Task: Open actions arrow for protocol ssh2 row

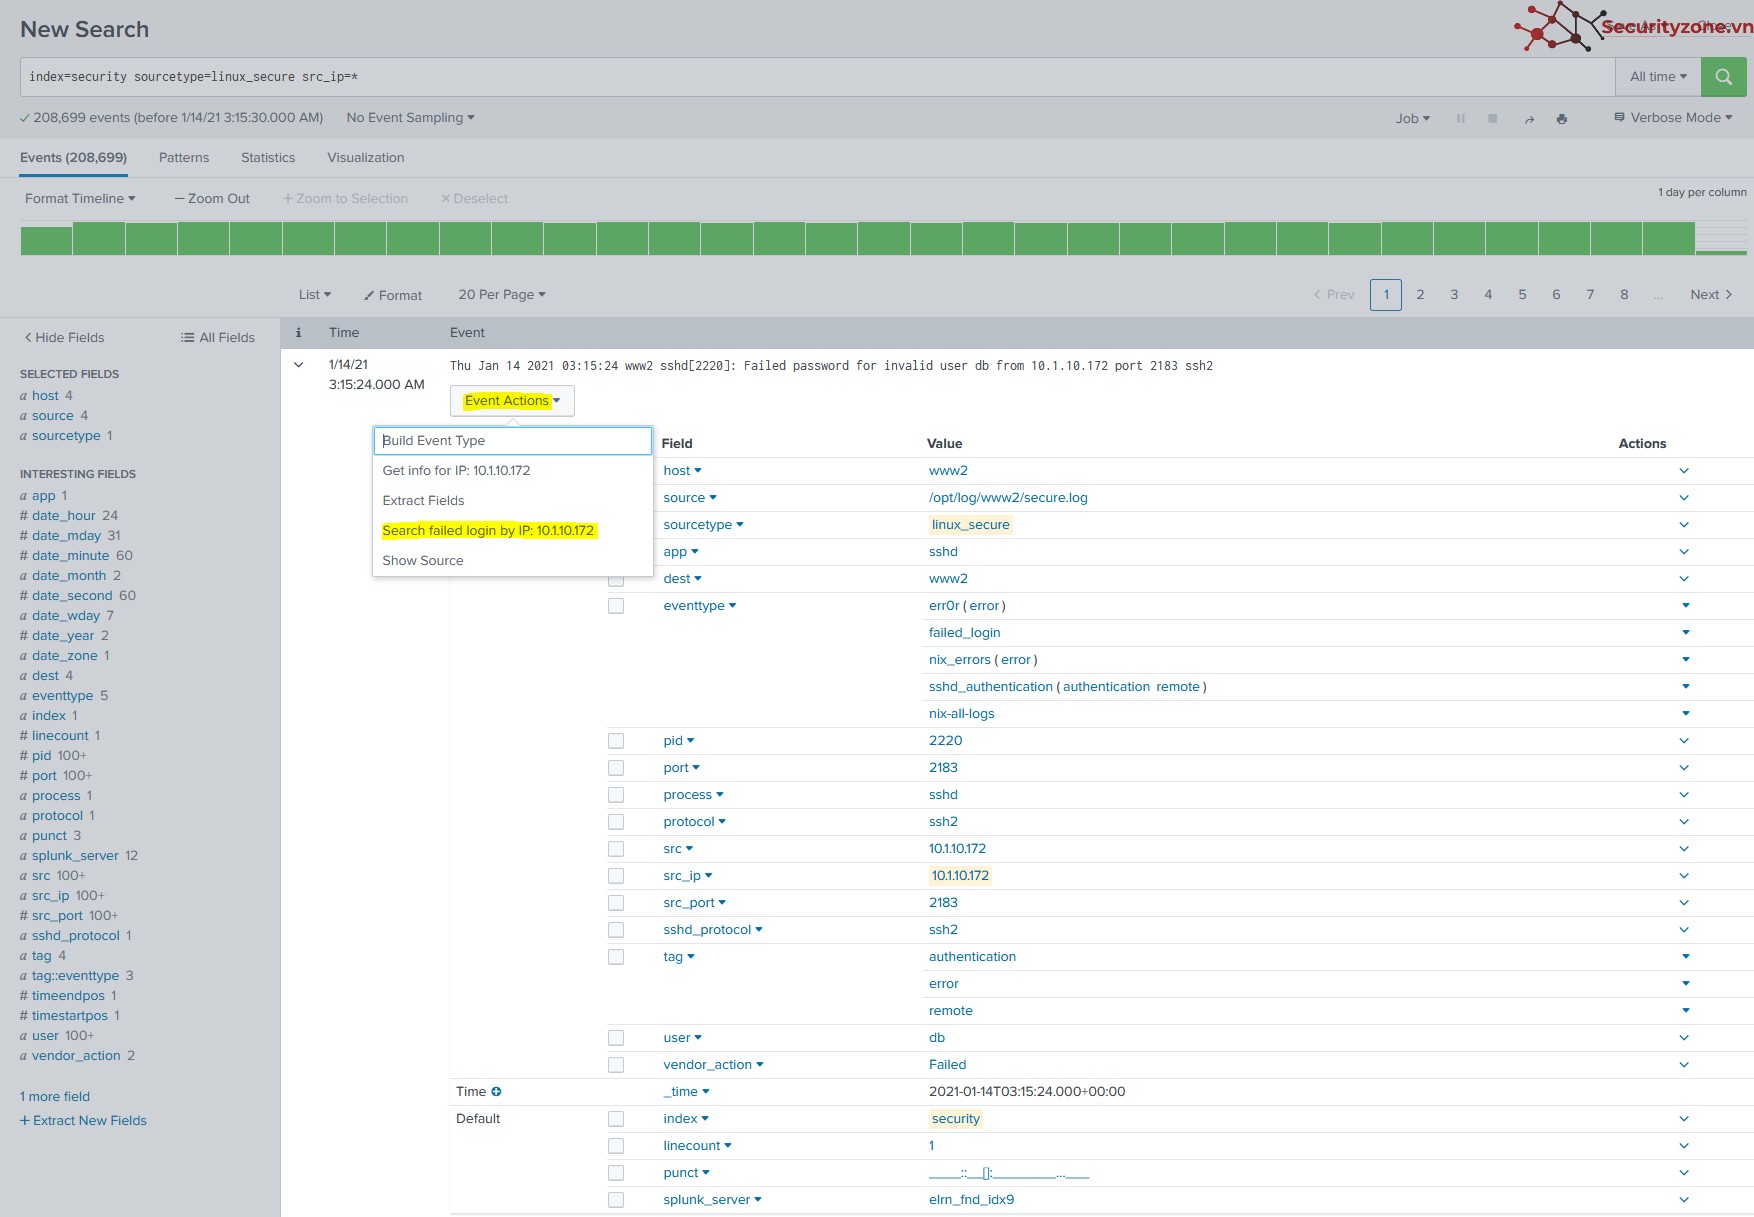Action: click(1684, 822)
